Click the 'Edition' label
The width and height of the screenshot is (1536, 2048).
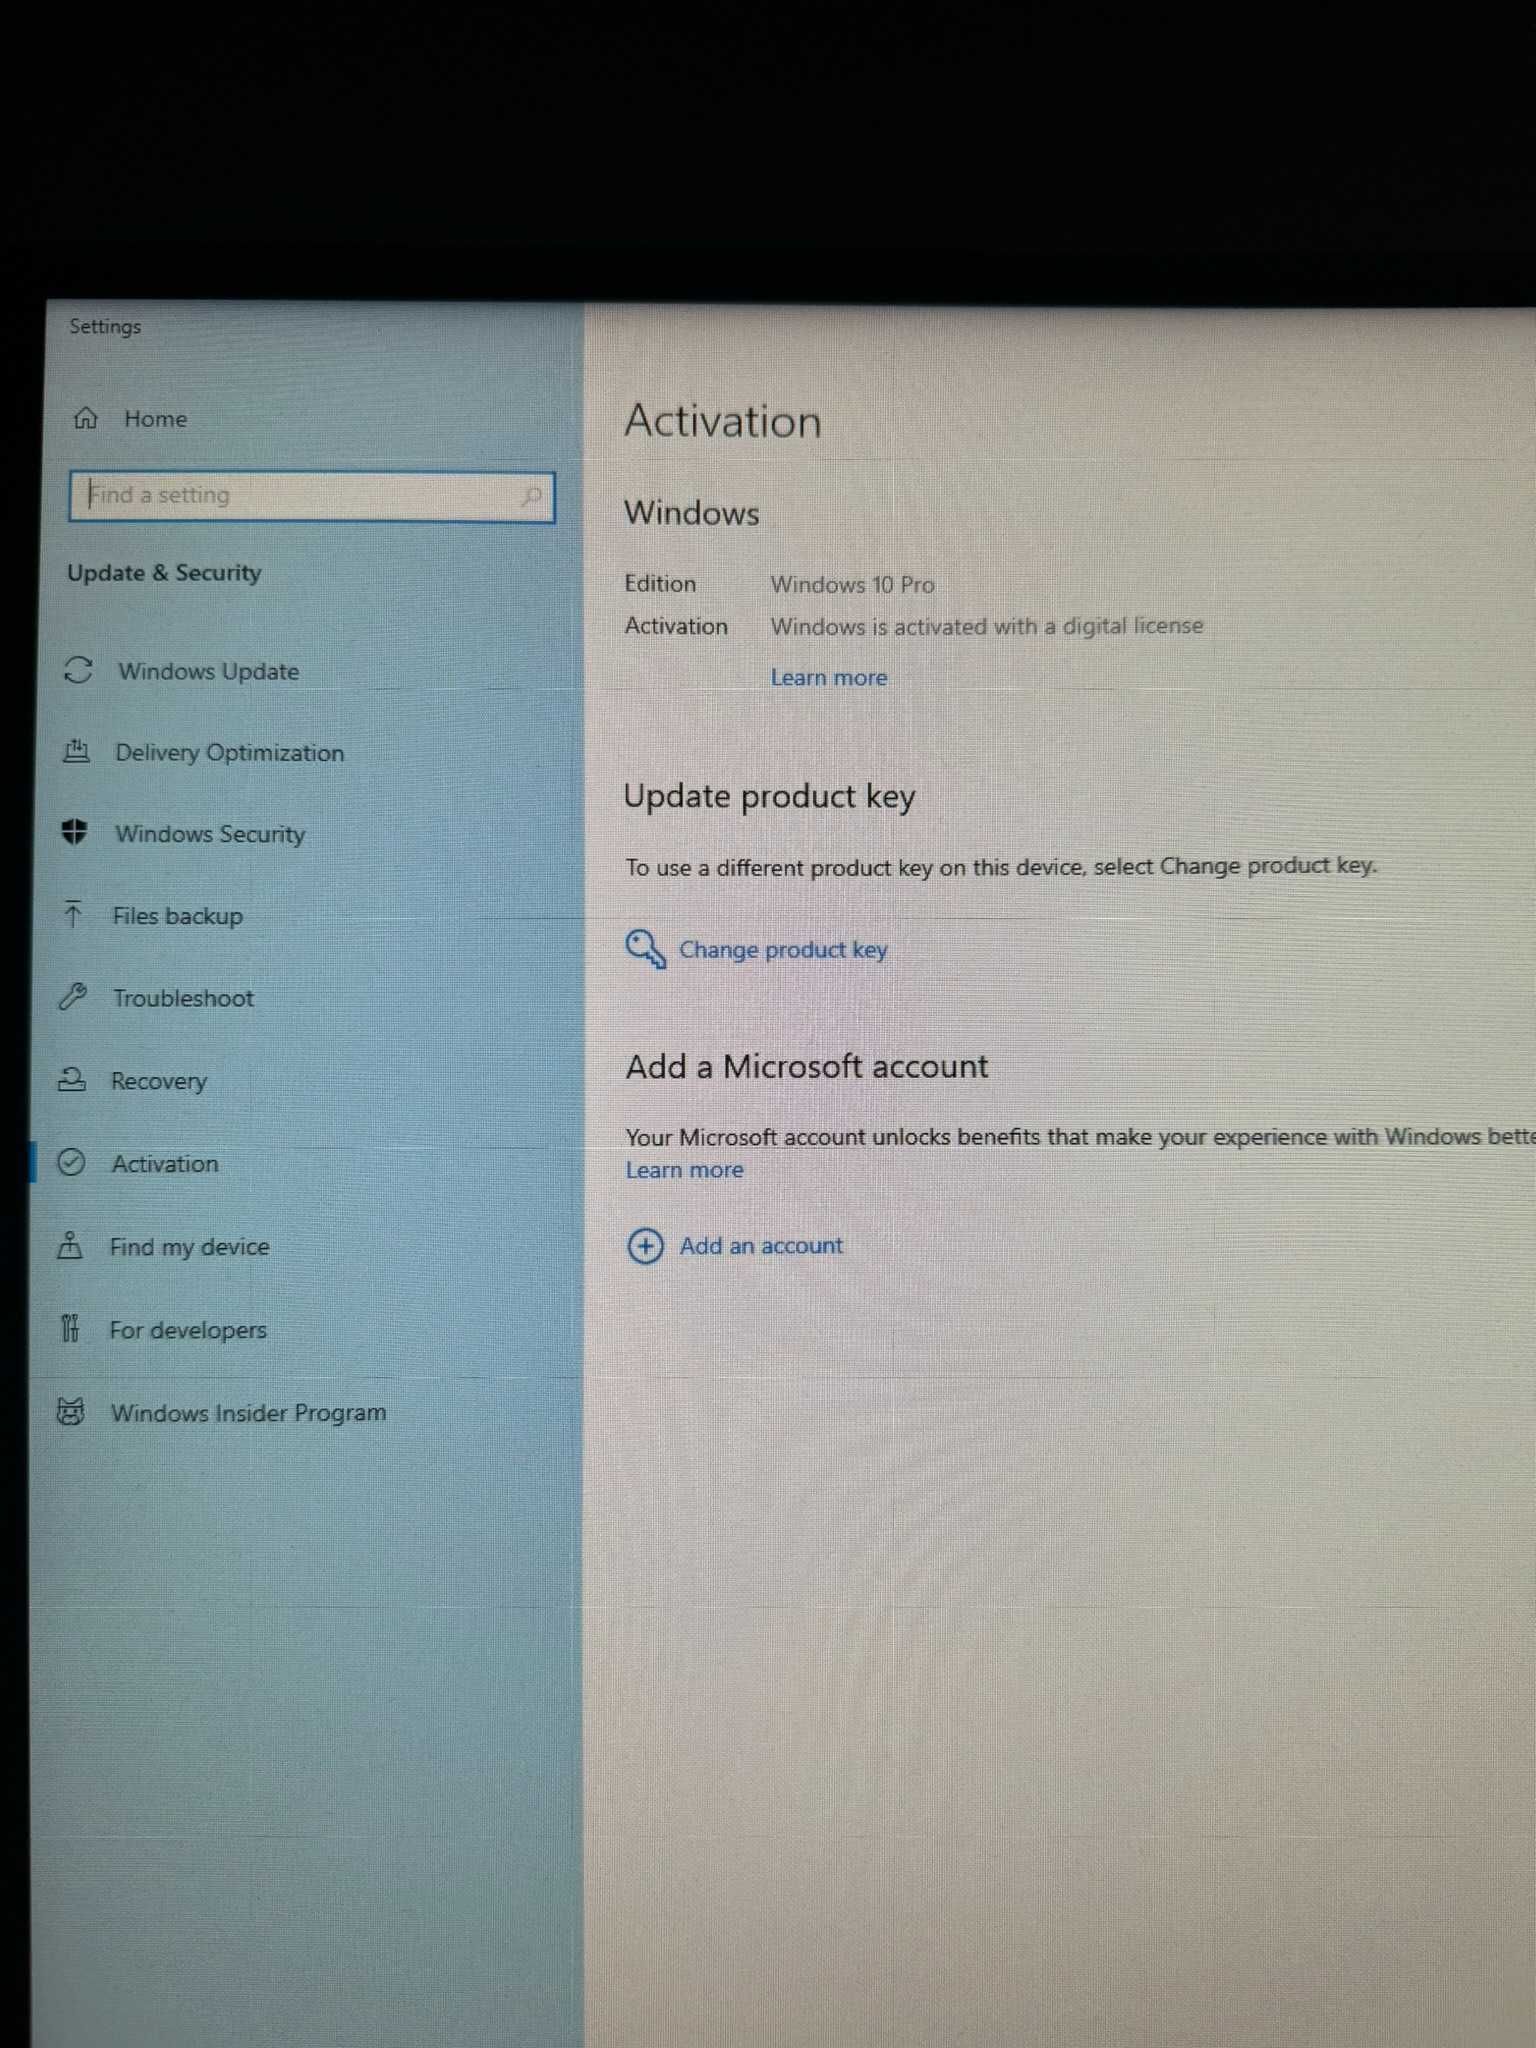tap(660, 583)
